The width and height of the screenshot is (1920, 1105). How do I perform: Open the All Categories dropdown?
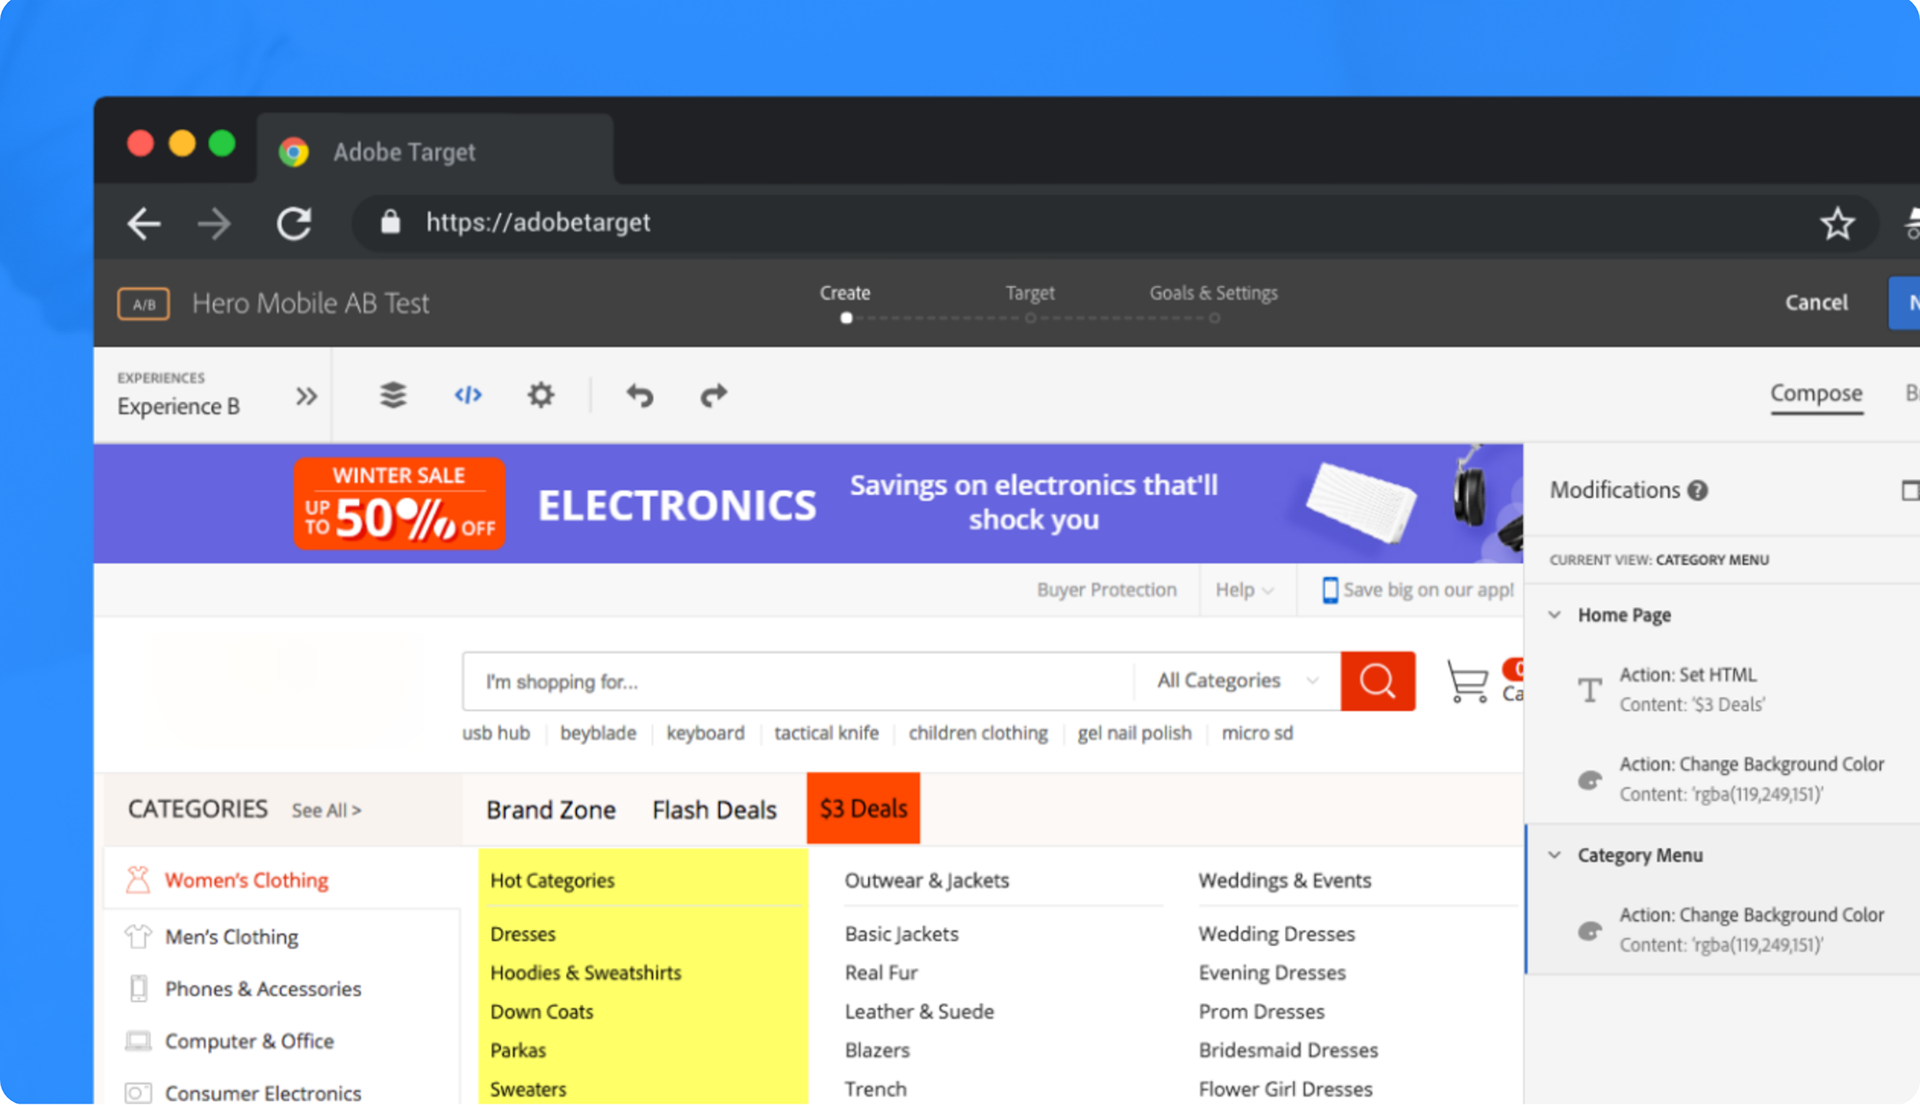coord(1237,681)
